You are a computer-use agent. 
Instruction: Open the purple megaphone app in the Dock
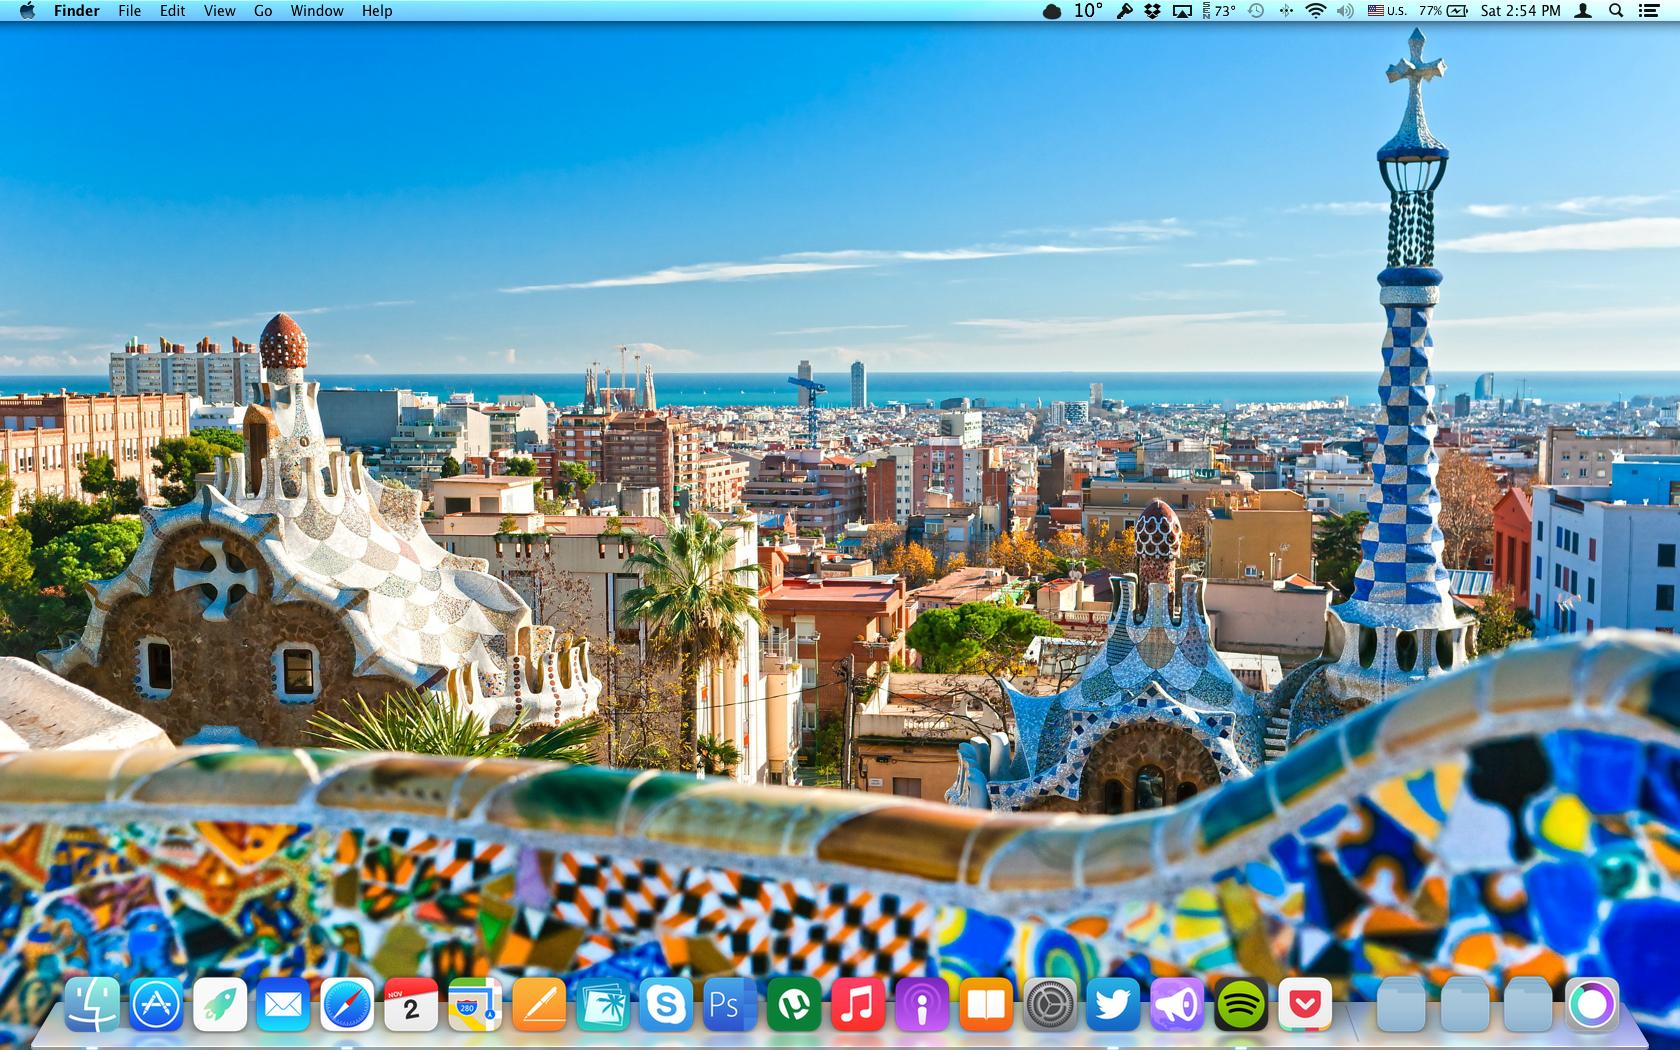1177,1004
